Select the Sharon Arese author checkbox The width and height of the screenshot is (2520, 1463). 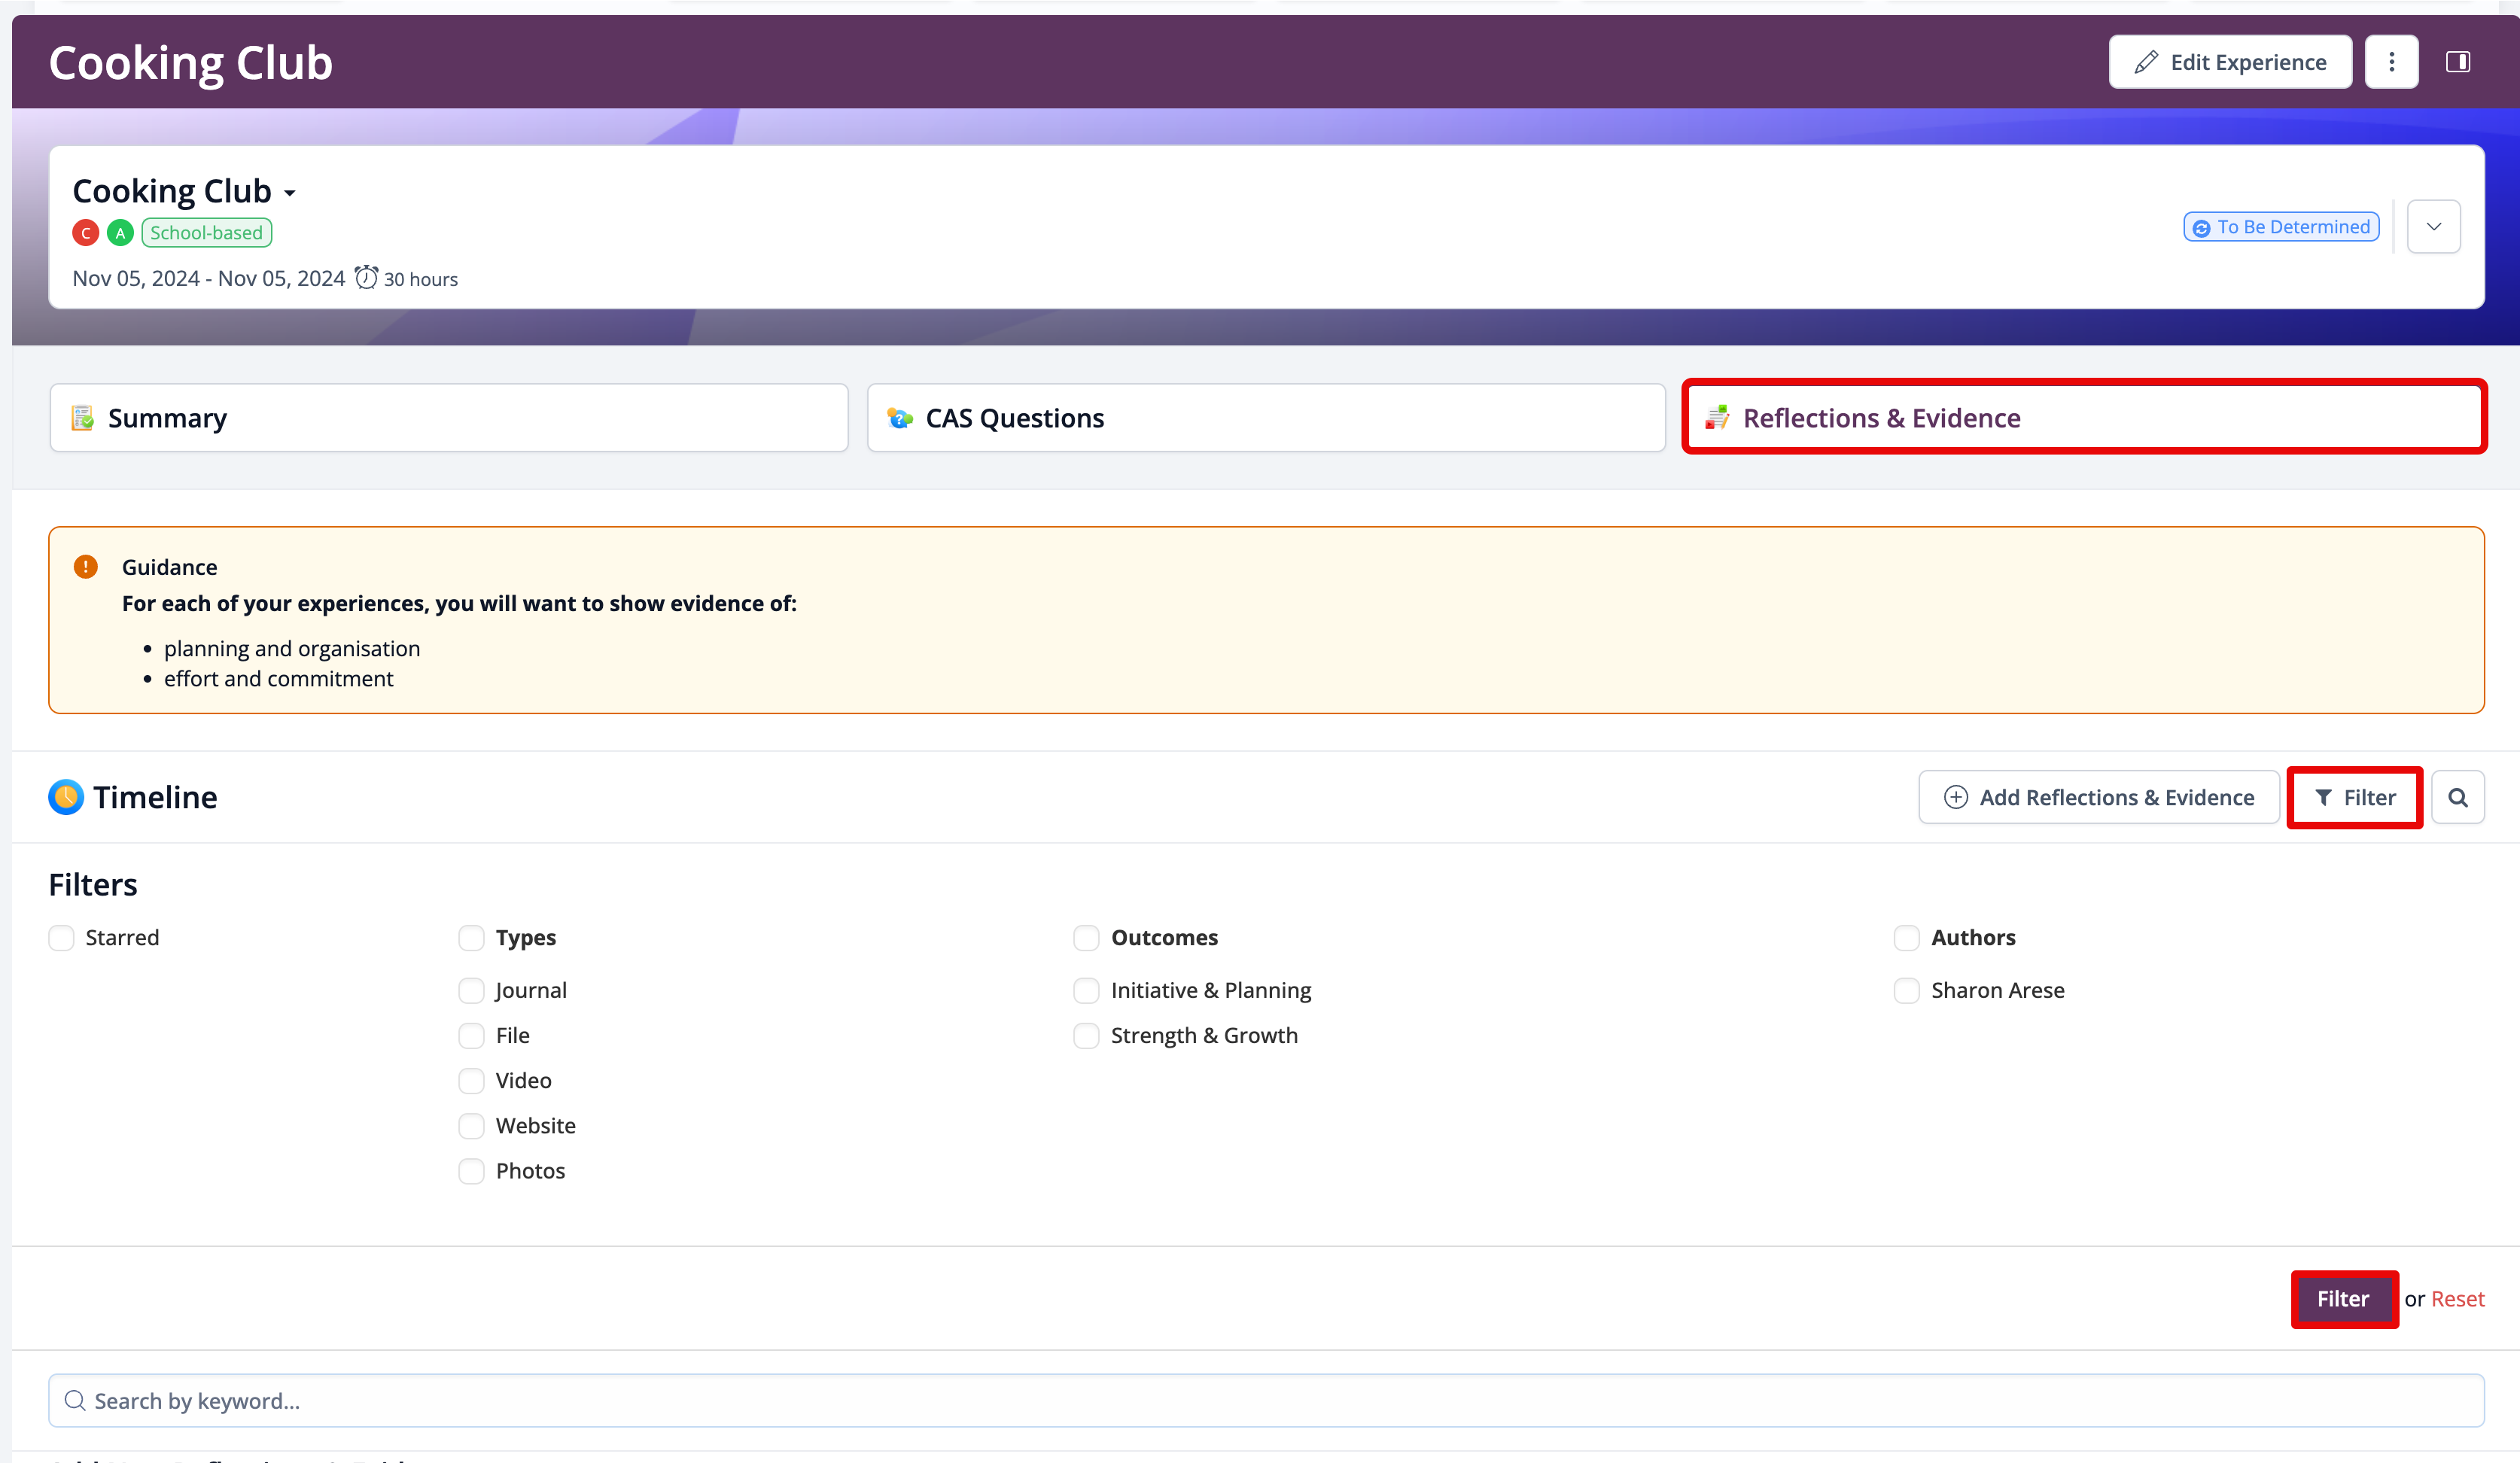1906,990
